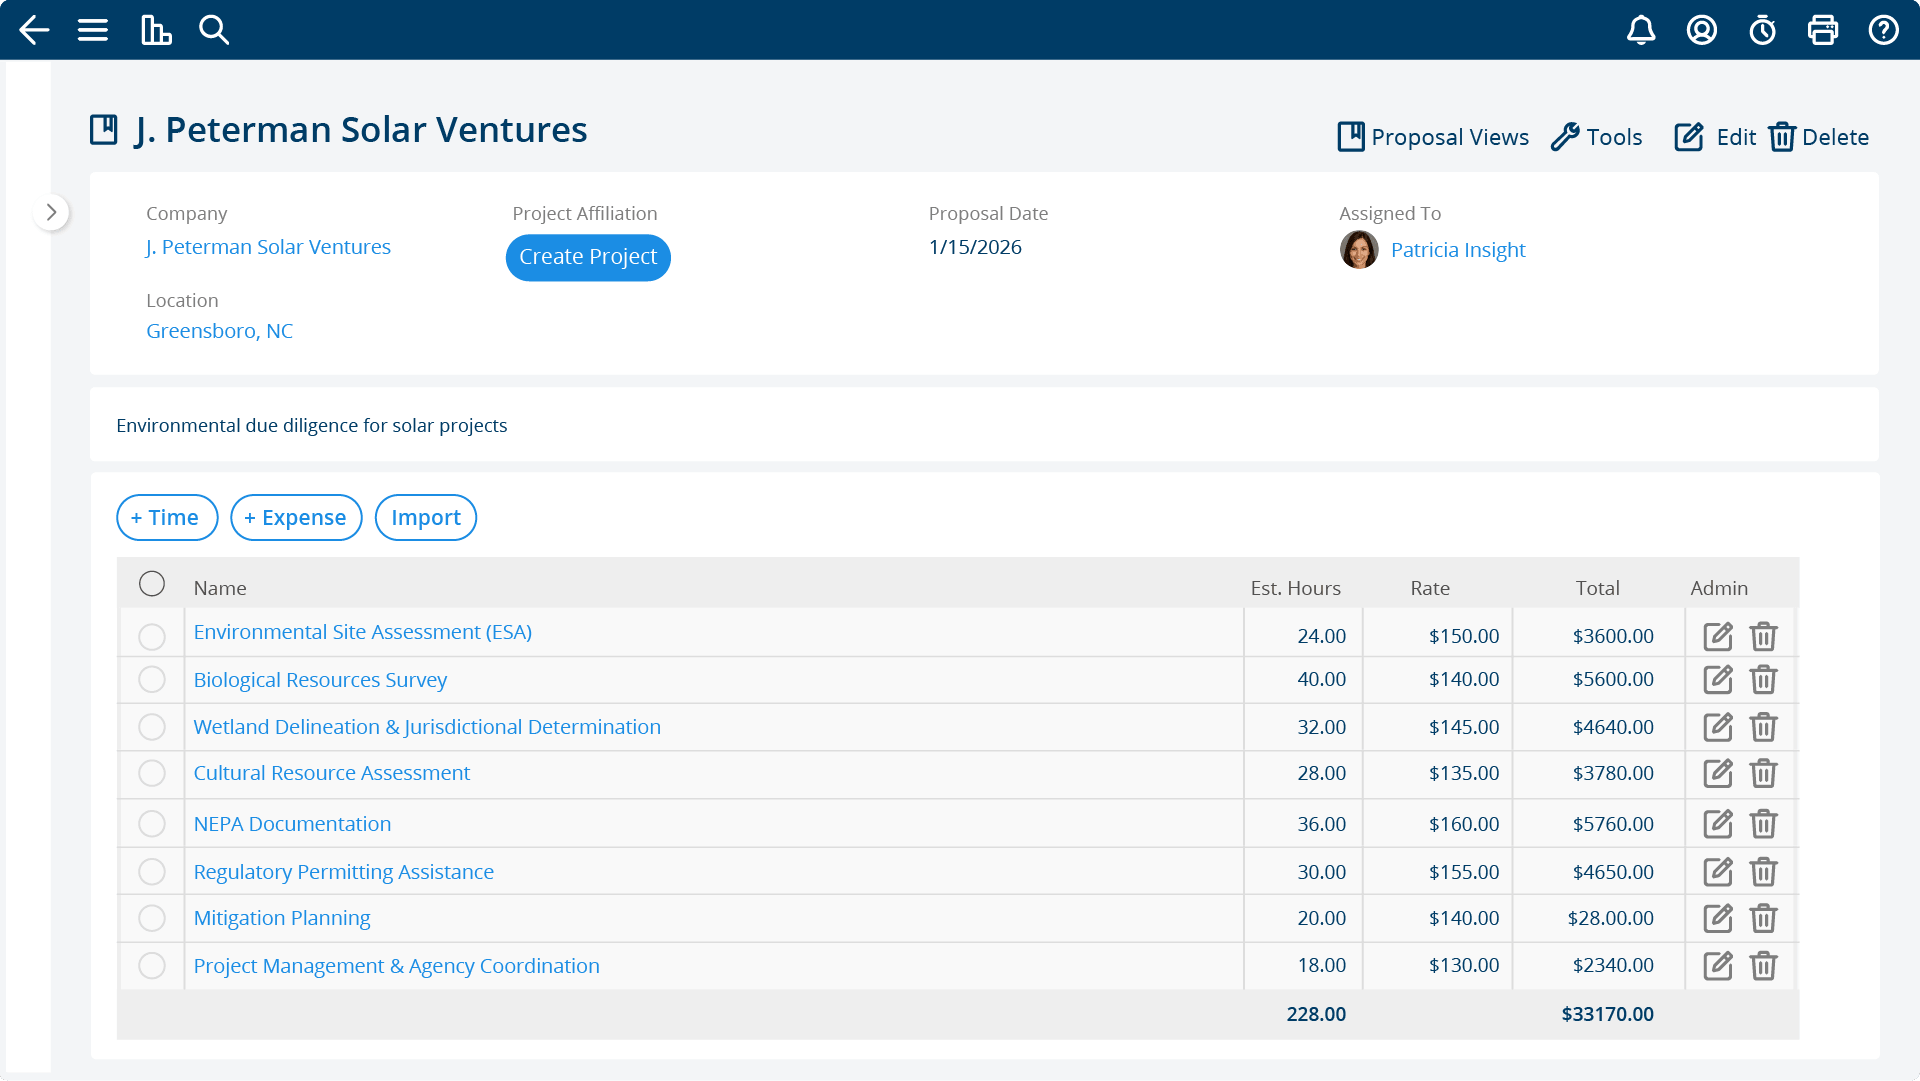Image resolution: width=1920 pixels, height=1081 pixels.
Task: Open the timer stopwatch icon
Action: tap(1763, 30)
